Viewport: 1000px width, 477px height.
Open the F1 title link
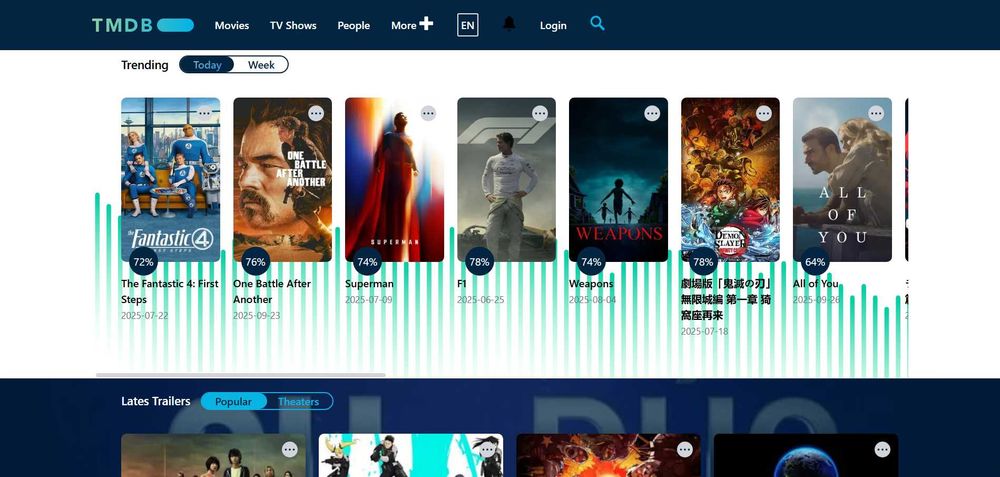[x=462, y=284]
